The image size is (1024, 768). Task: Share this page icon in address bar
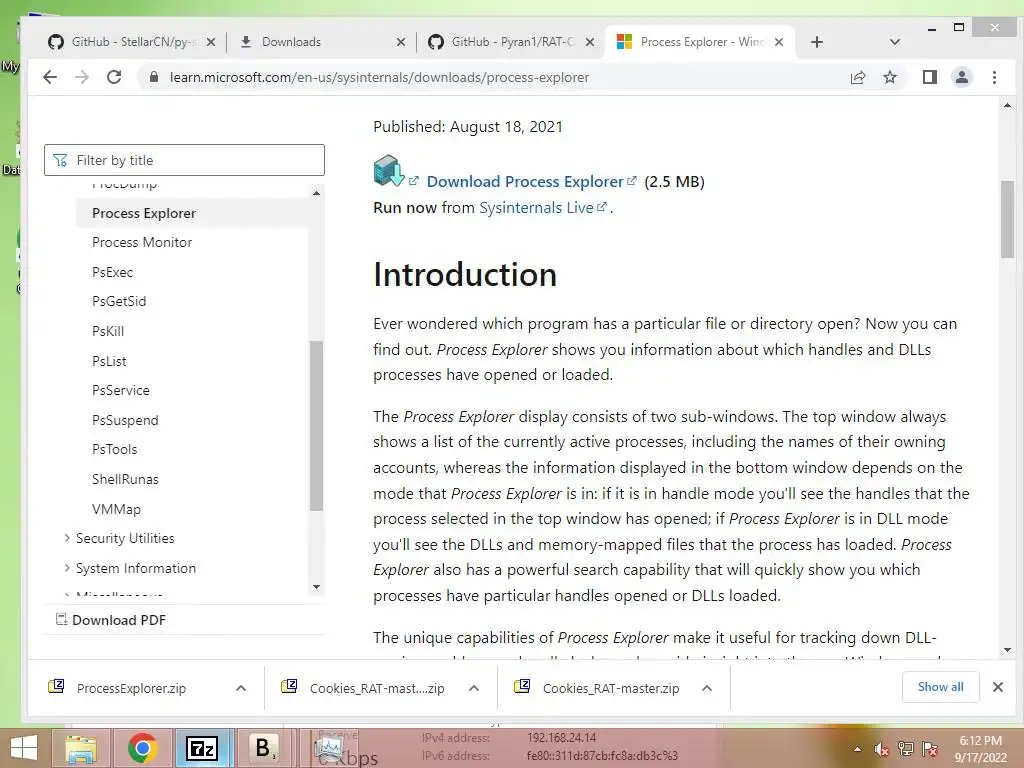pyautogui.click(x=857, y=77)
